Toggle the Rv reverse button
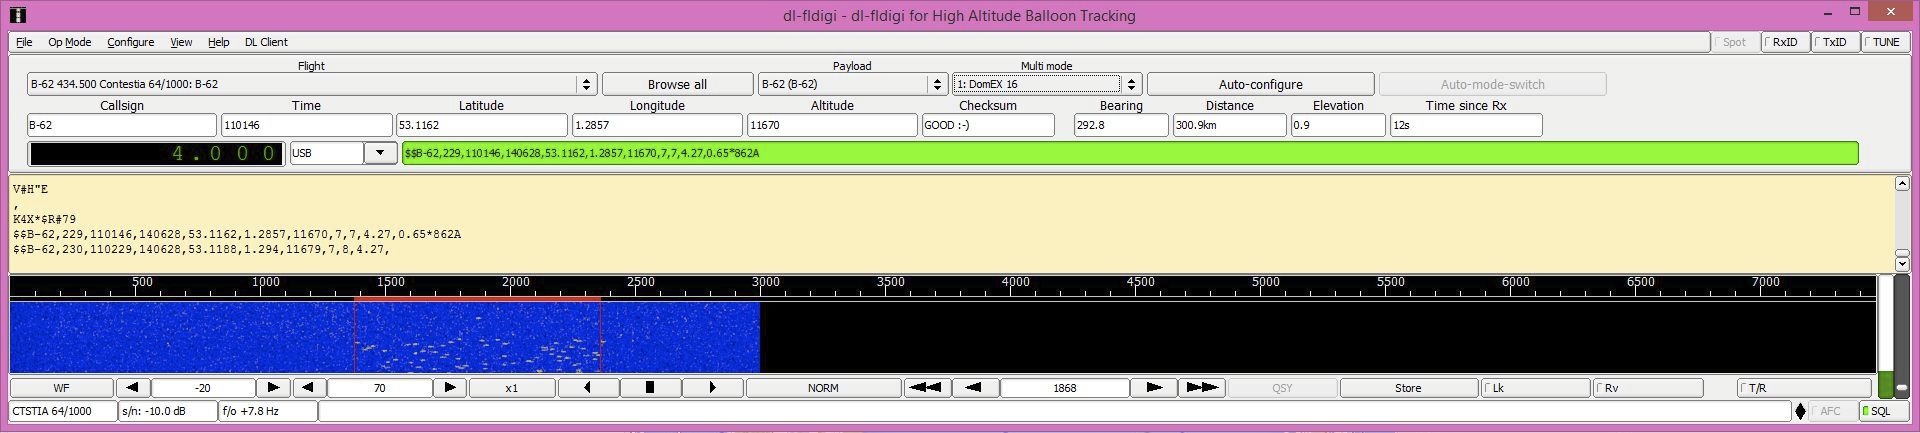This screenshot has width=1920, height=433. coord(1648,387)
